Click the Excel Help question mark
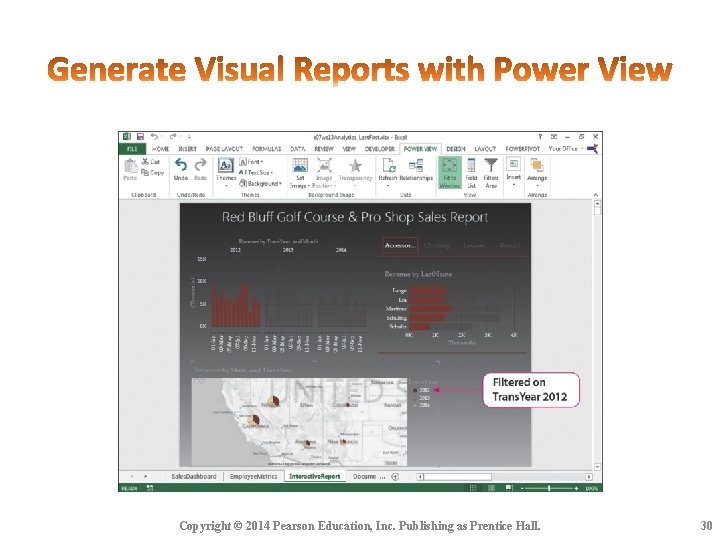The image size is (720, 540). pos(540,136)
